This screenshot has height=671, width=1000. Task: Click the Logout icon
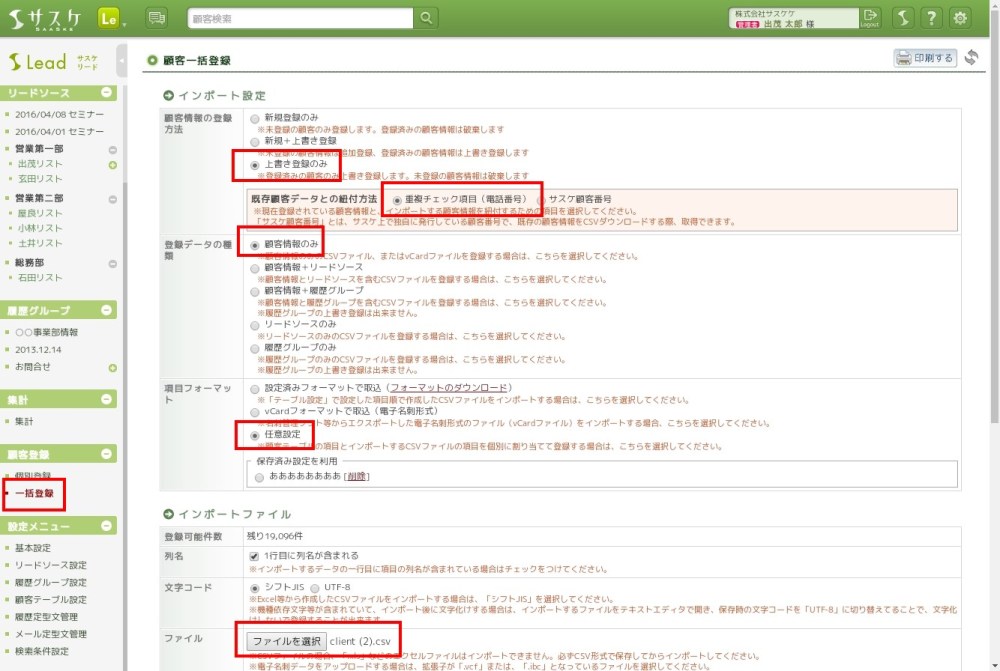click(x=870, y=17)
